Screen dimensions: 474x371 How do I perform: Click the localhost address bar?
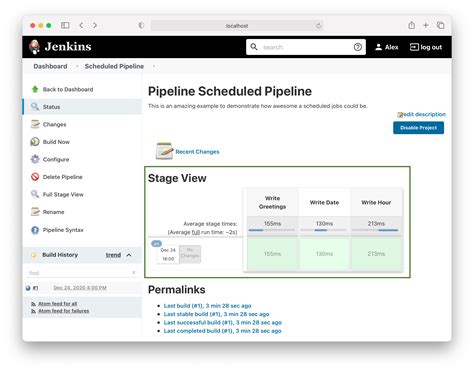[237, 26]
